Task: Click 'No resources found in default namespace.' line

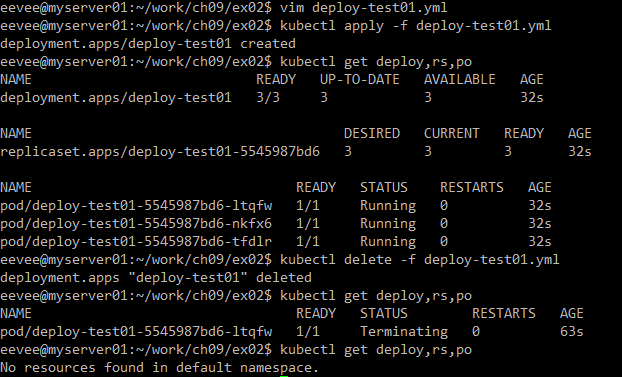Action: point(159,368)
